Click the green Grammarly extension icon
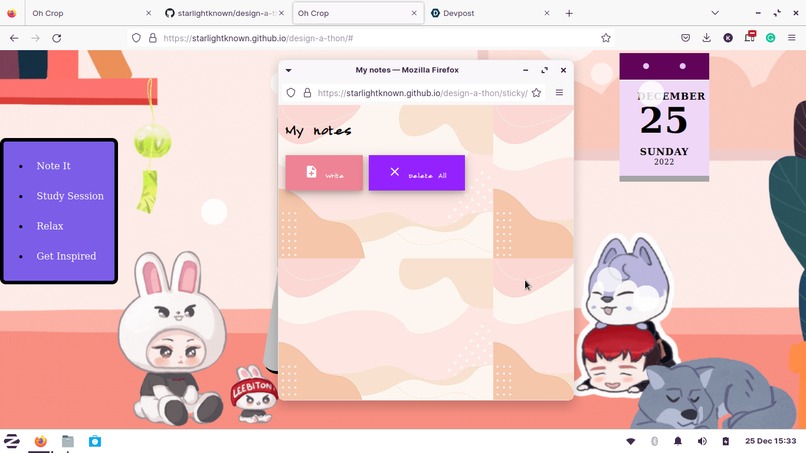Image resolution: width=806 pixels, height=453 pixels. click(x=771, y=38)
